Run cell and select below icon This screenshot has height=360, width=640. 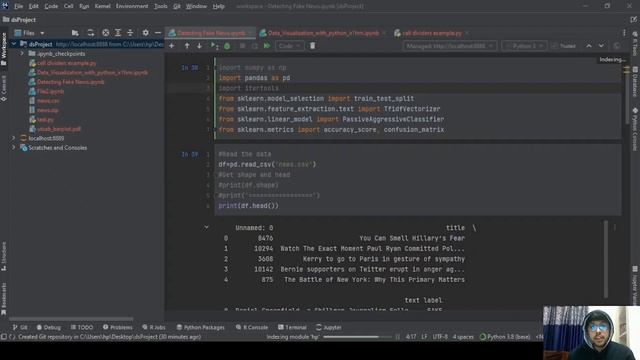[x=214, y=46]
